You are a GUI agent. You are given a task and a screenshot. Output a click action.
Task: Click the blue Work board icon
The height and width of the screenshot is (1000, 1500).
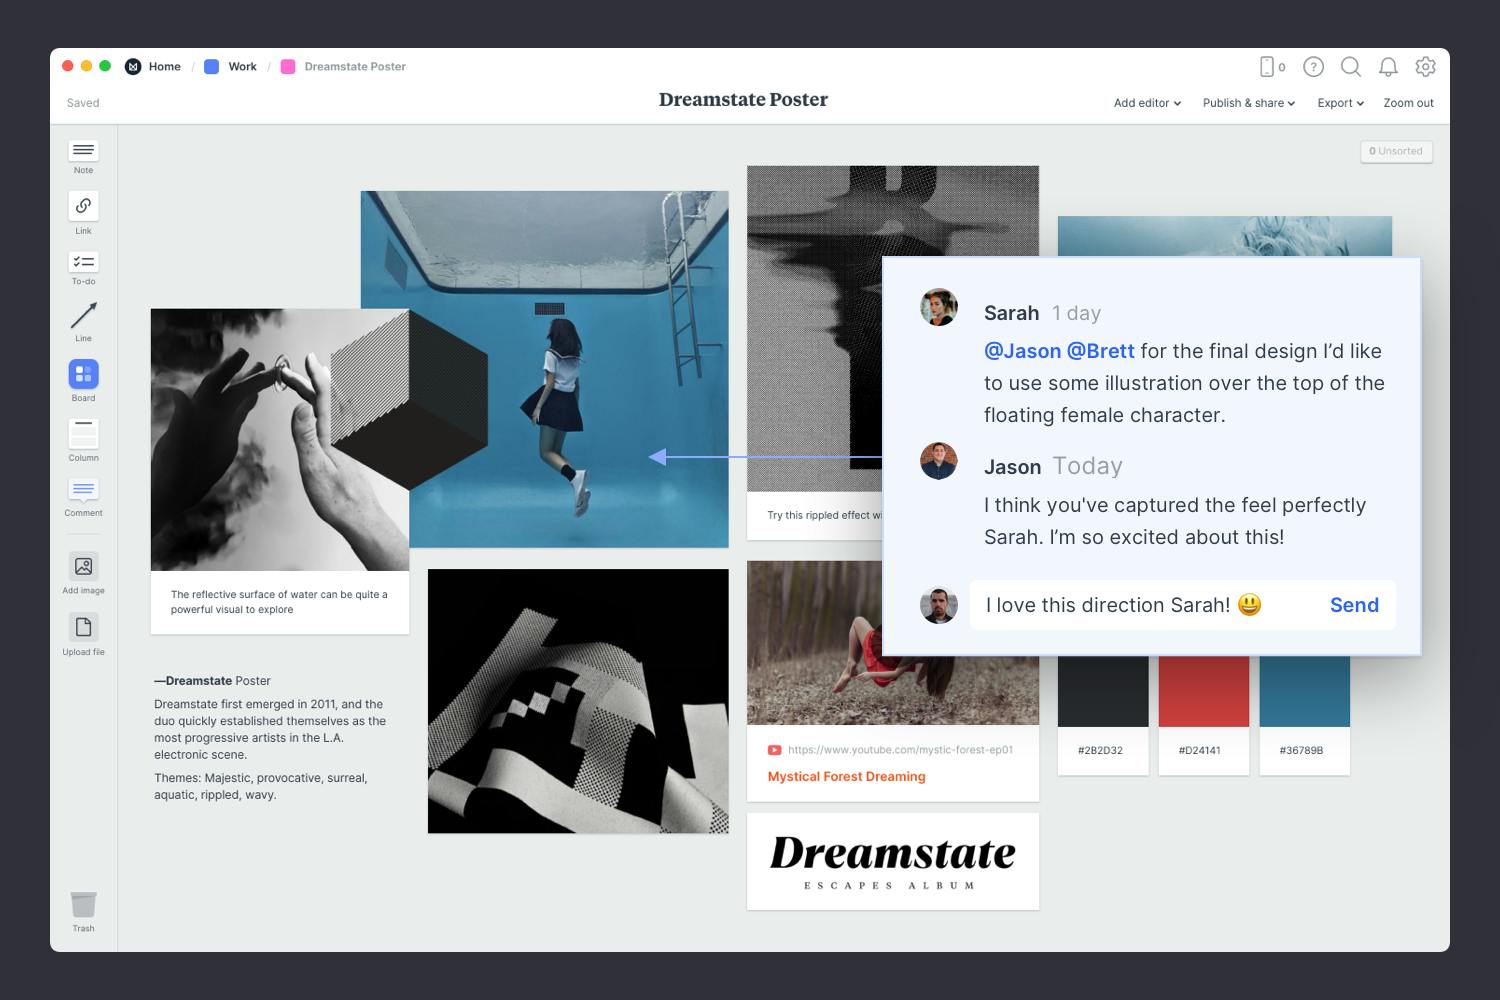click(212, 67)
